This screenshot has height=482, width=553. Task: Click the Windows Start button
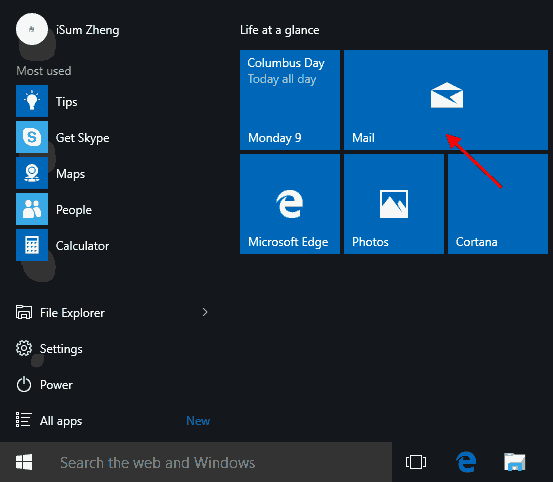[x=24, y=462]
